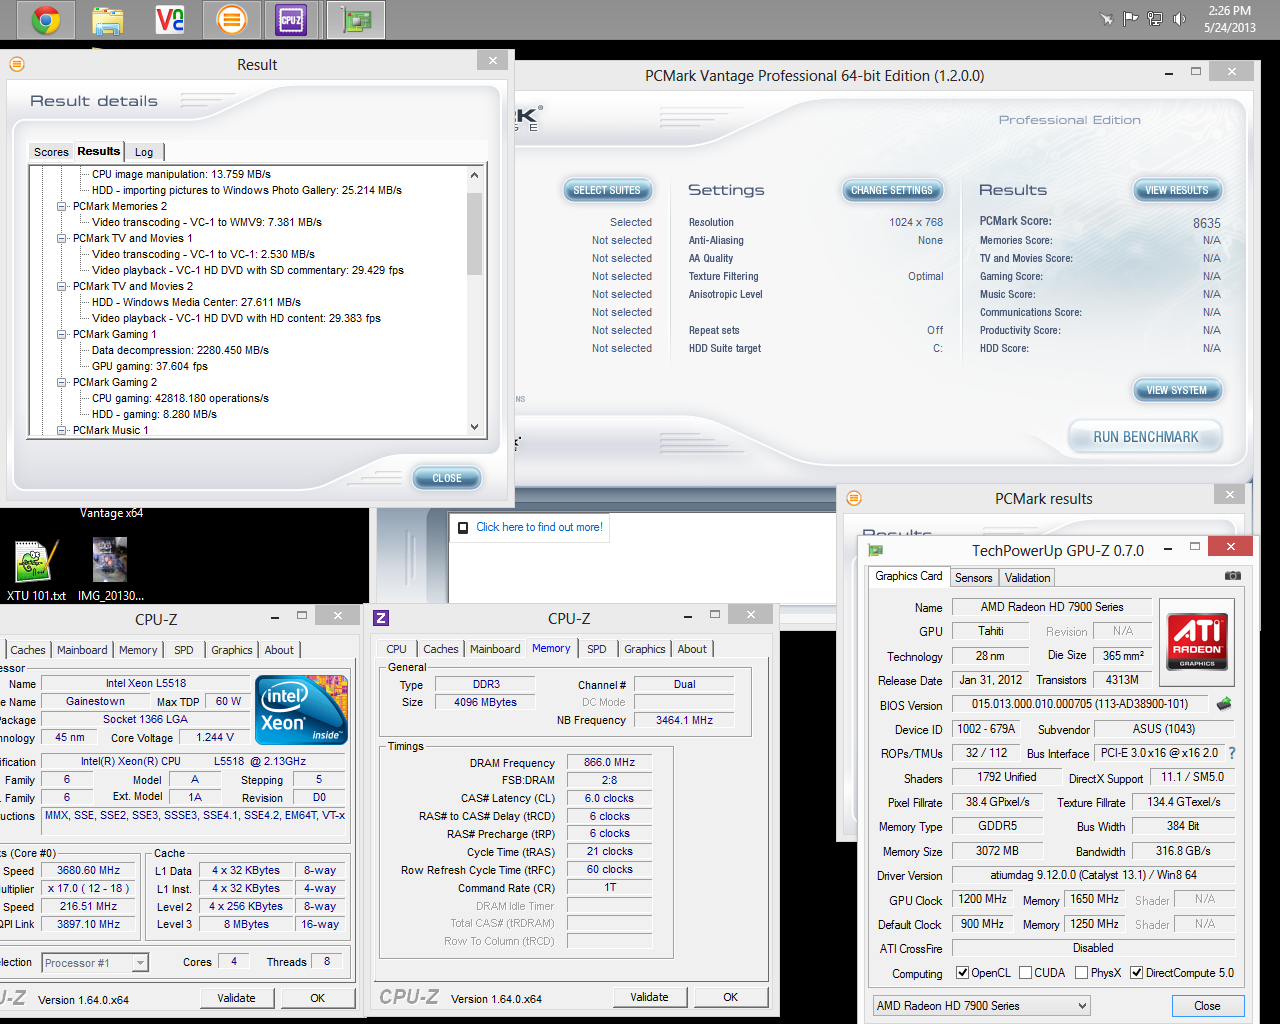Select the Data decompression: 2280.450 MB/s row
The width and height of the screenshot is (1280, 1024).
click(180, 350)
